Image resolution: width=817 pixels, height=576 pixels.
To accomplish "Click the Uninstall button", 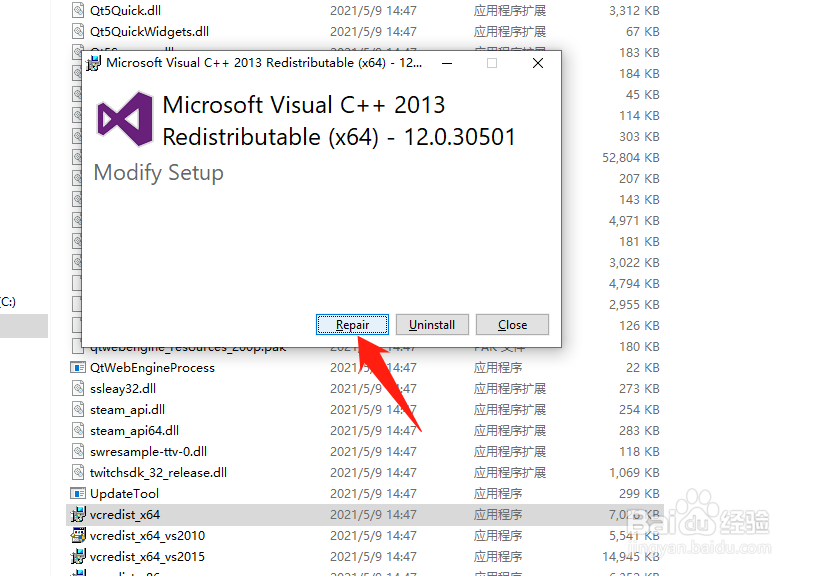I will click(432, 325).
